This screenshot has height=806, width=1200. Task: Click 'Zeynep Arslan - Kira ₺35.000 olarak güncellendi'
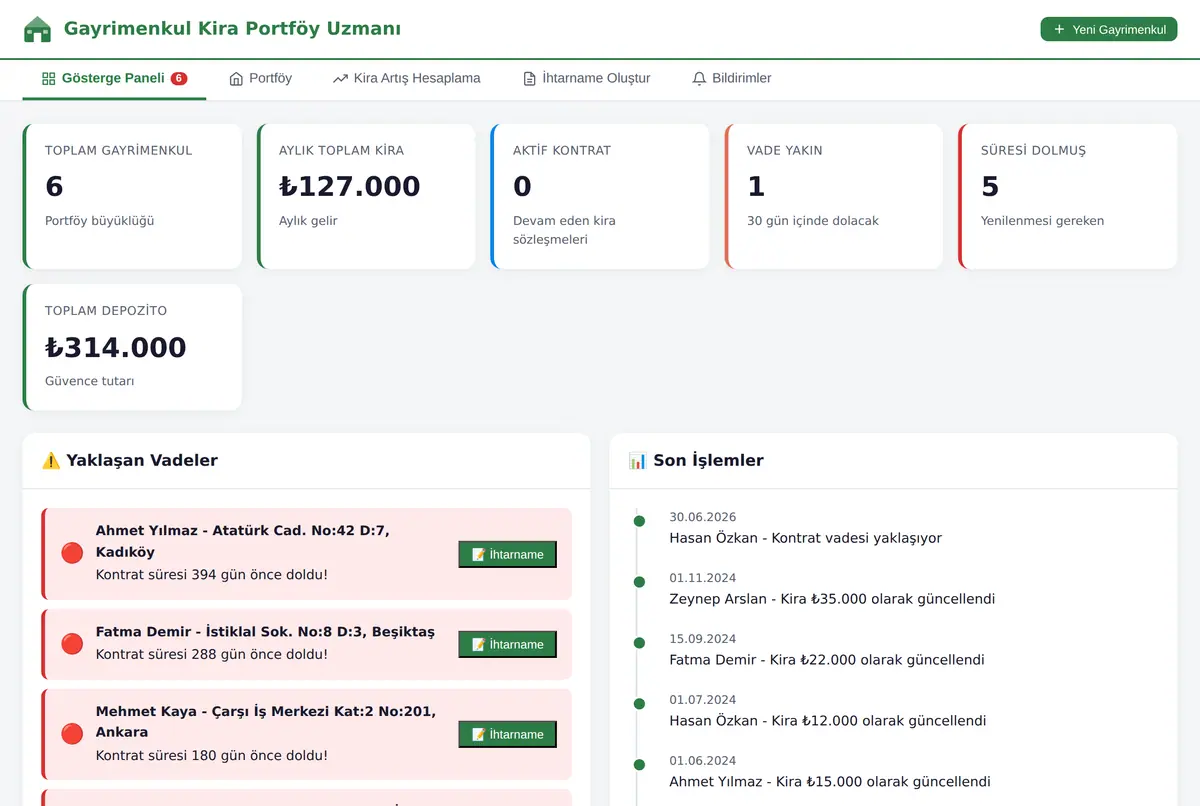tap(832, 599)
